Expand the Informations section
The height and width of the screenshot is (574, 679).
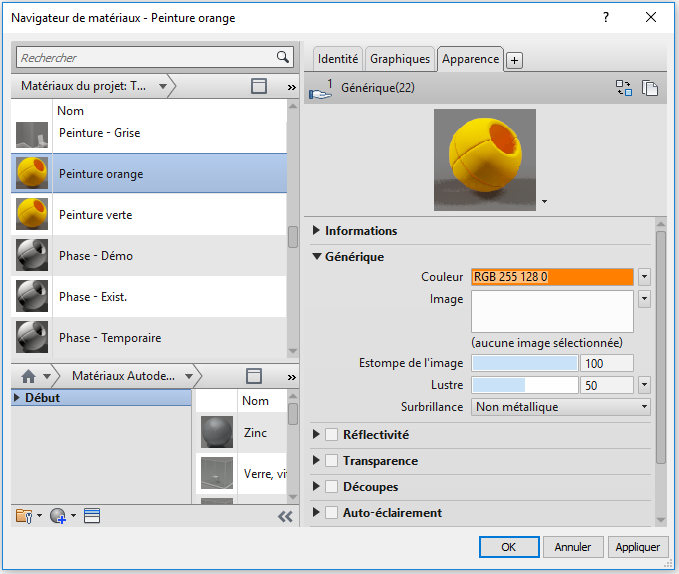[x=317, y=231]
